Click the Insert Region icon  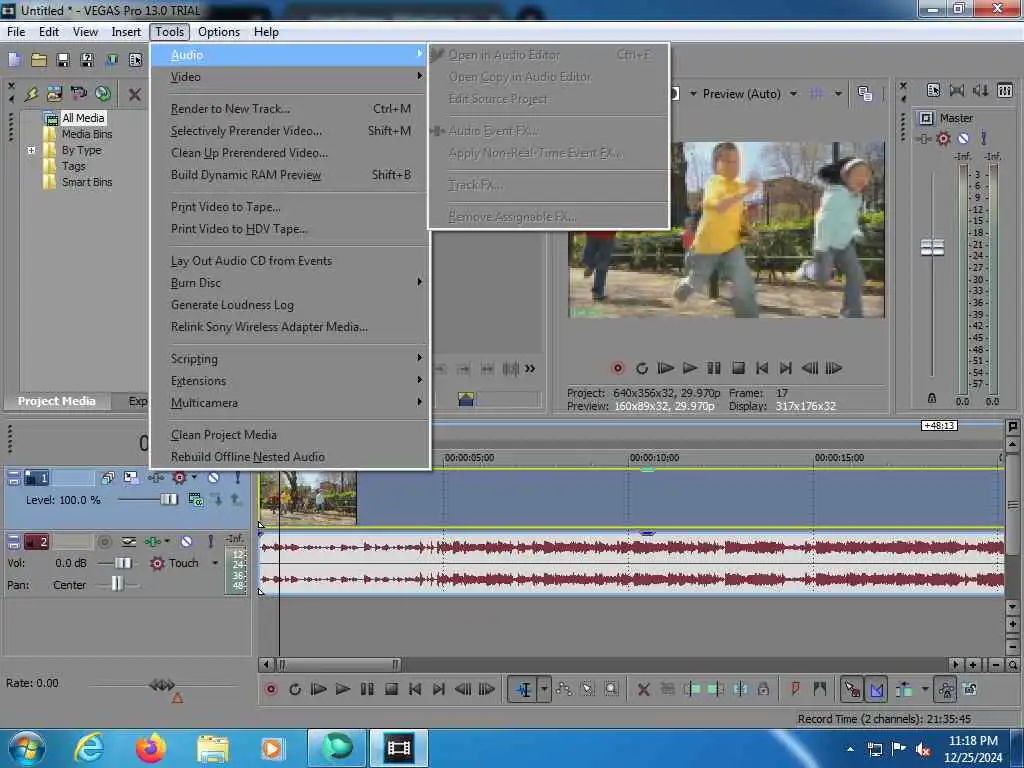click(820, 689)
